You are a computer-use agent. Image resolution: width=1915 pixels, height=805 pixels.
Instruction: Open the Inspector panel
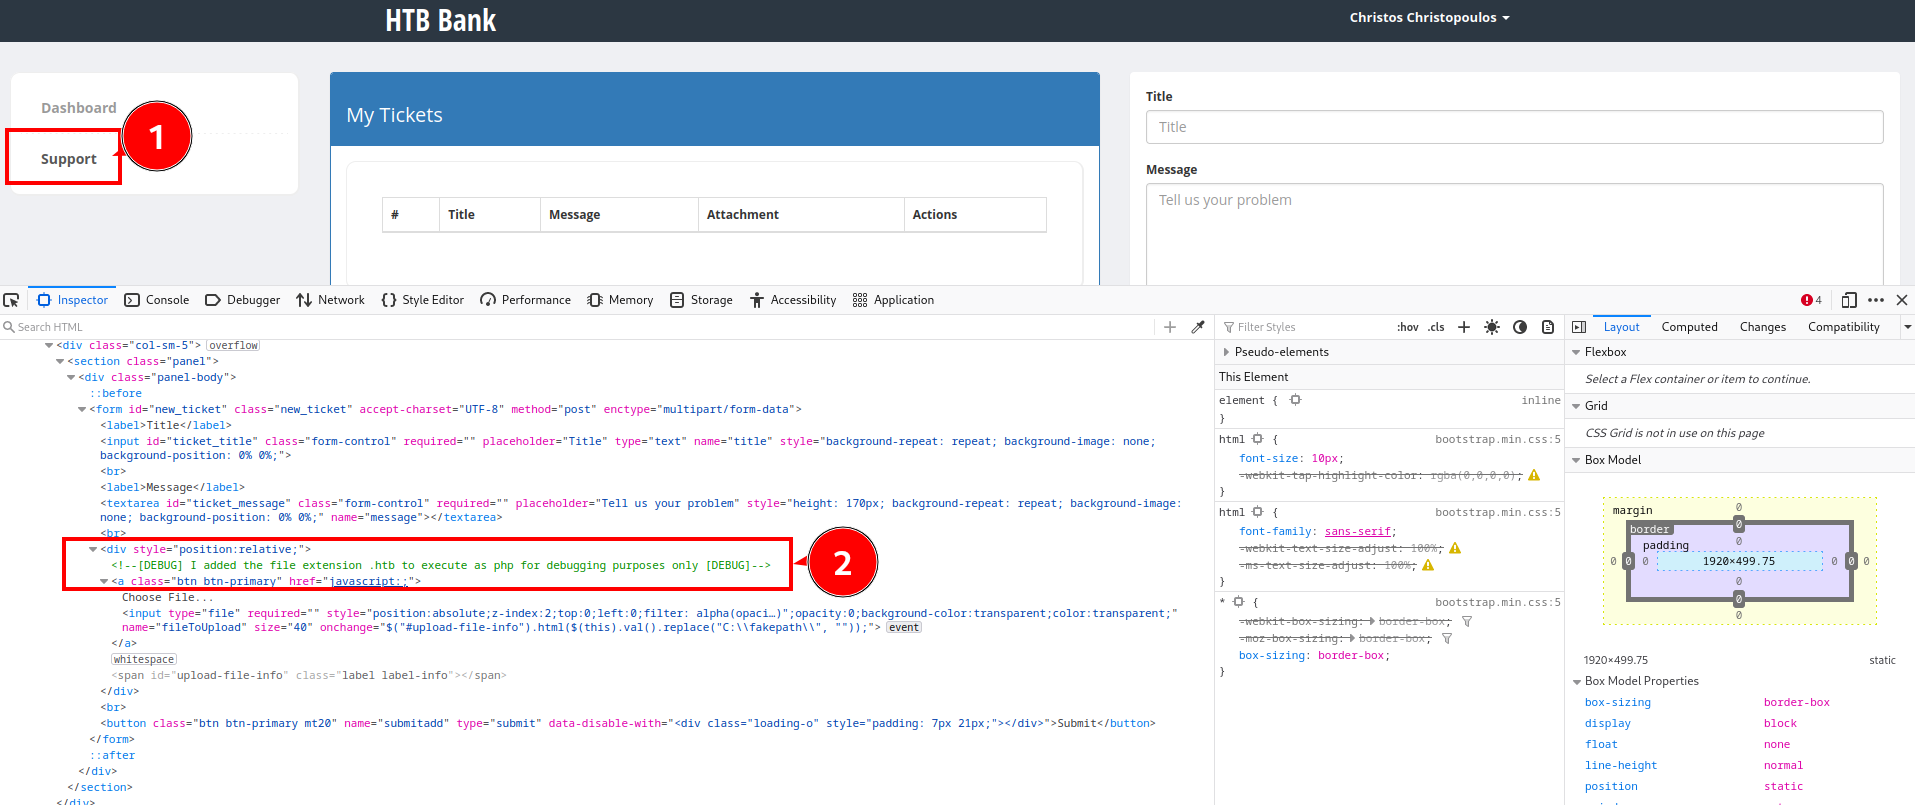pyautogui.click(x=72, y=300)
